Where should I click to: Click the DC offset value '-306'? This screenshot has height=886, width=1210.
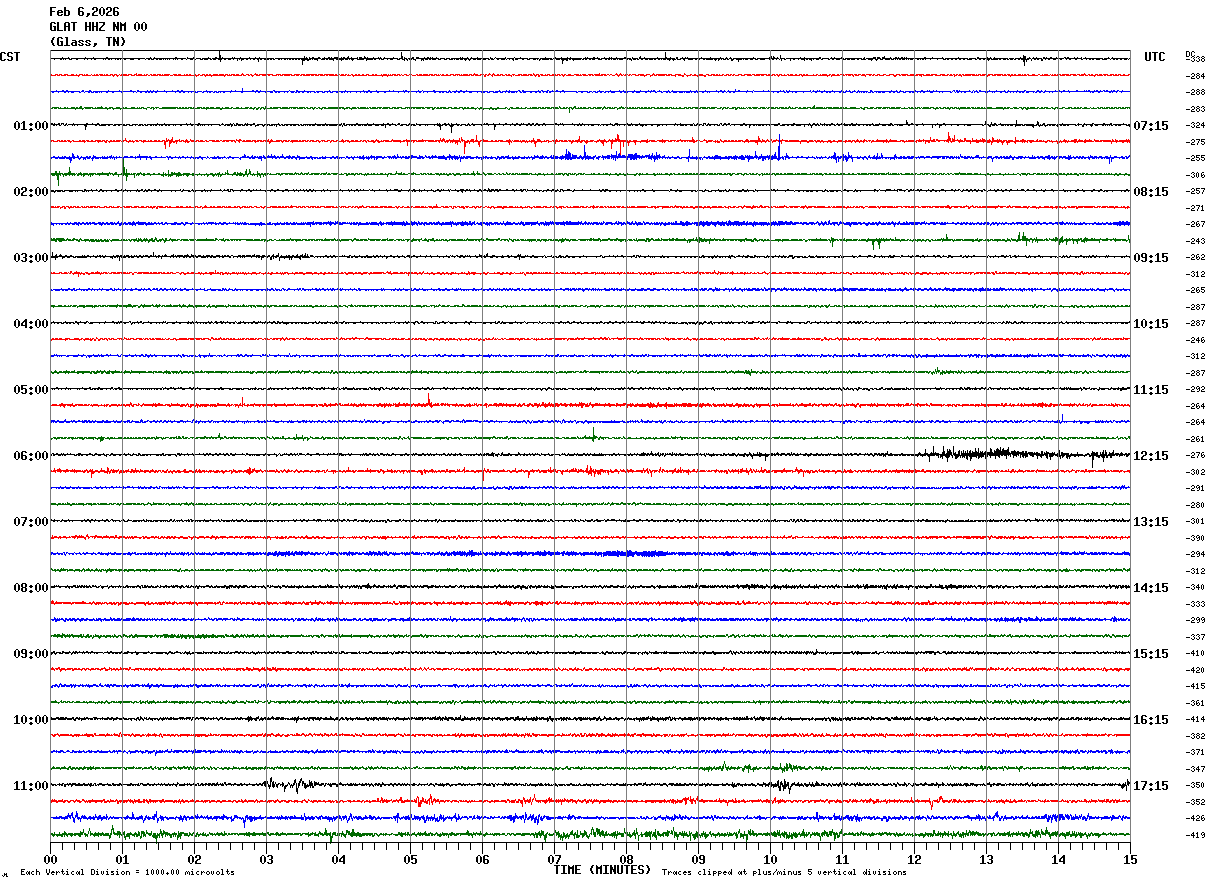pos(1195,175)
